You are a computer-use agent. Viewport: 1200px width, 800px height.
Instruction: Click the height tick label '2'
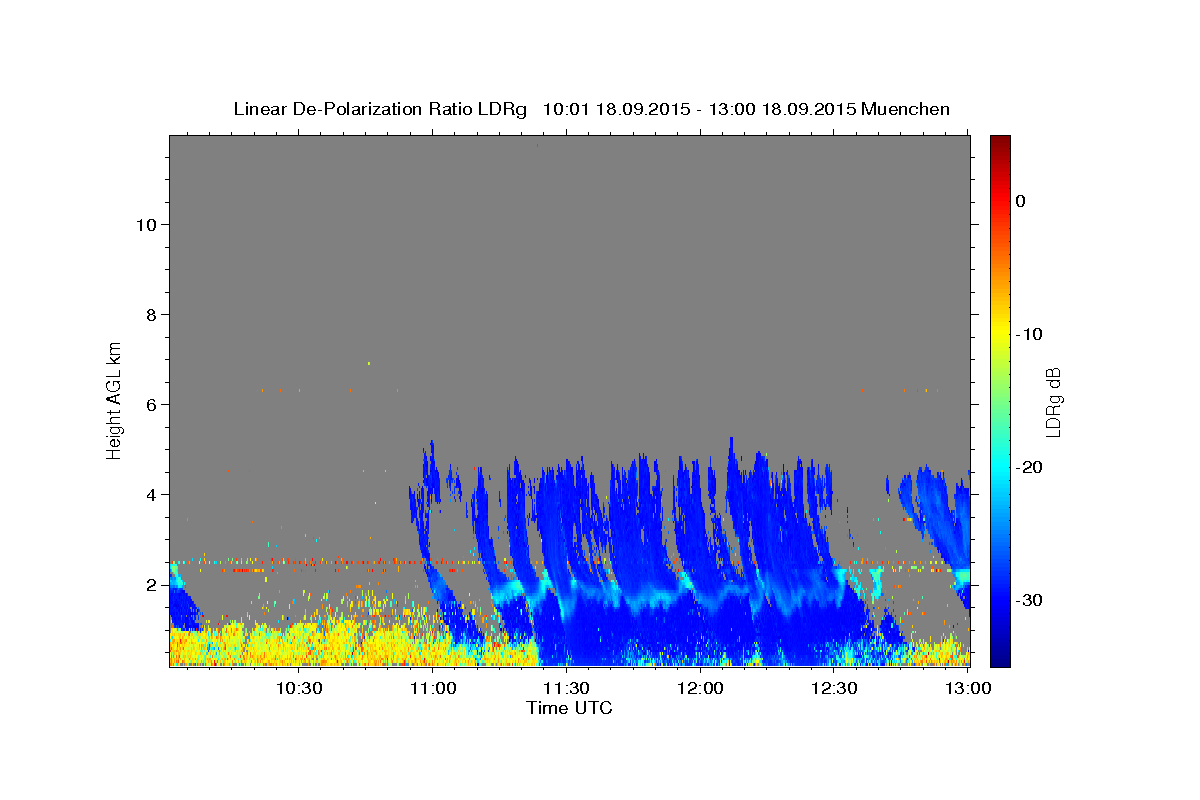pos(149,584)
